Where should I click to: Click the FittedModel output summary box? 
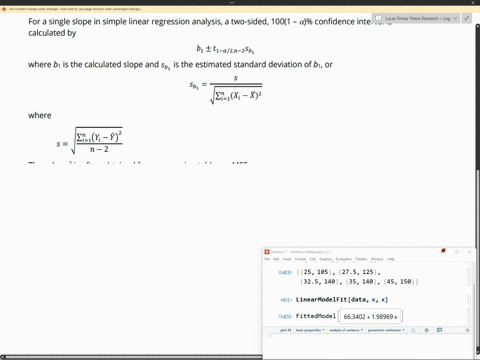(x=370, y=316)
